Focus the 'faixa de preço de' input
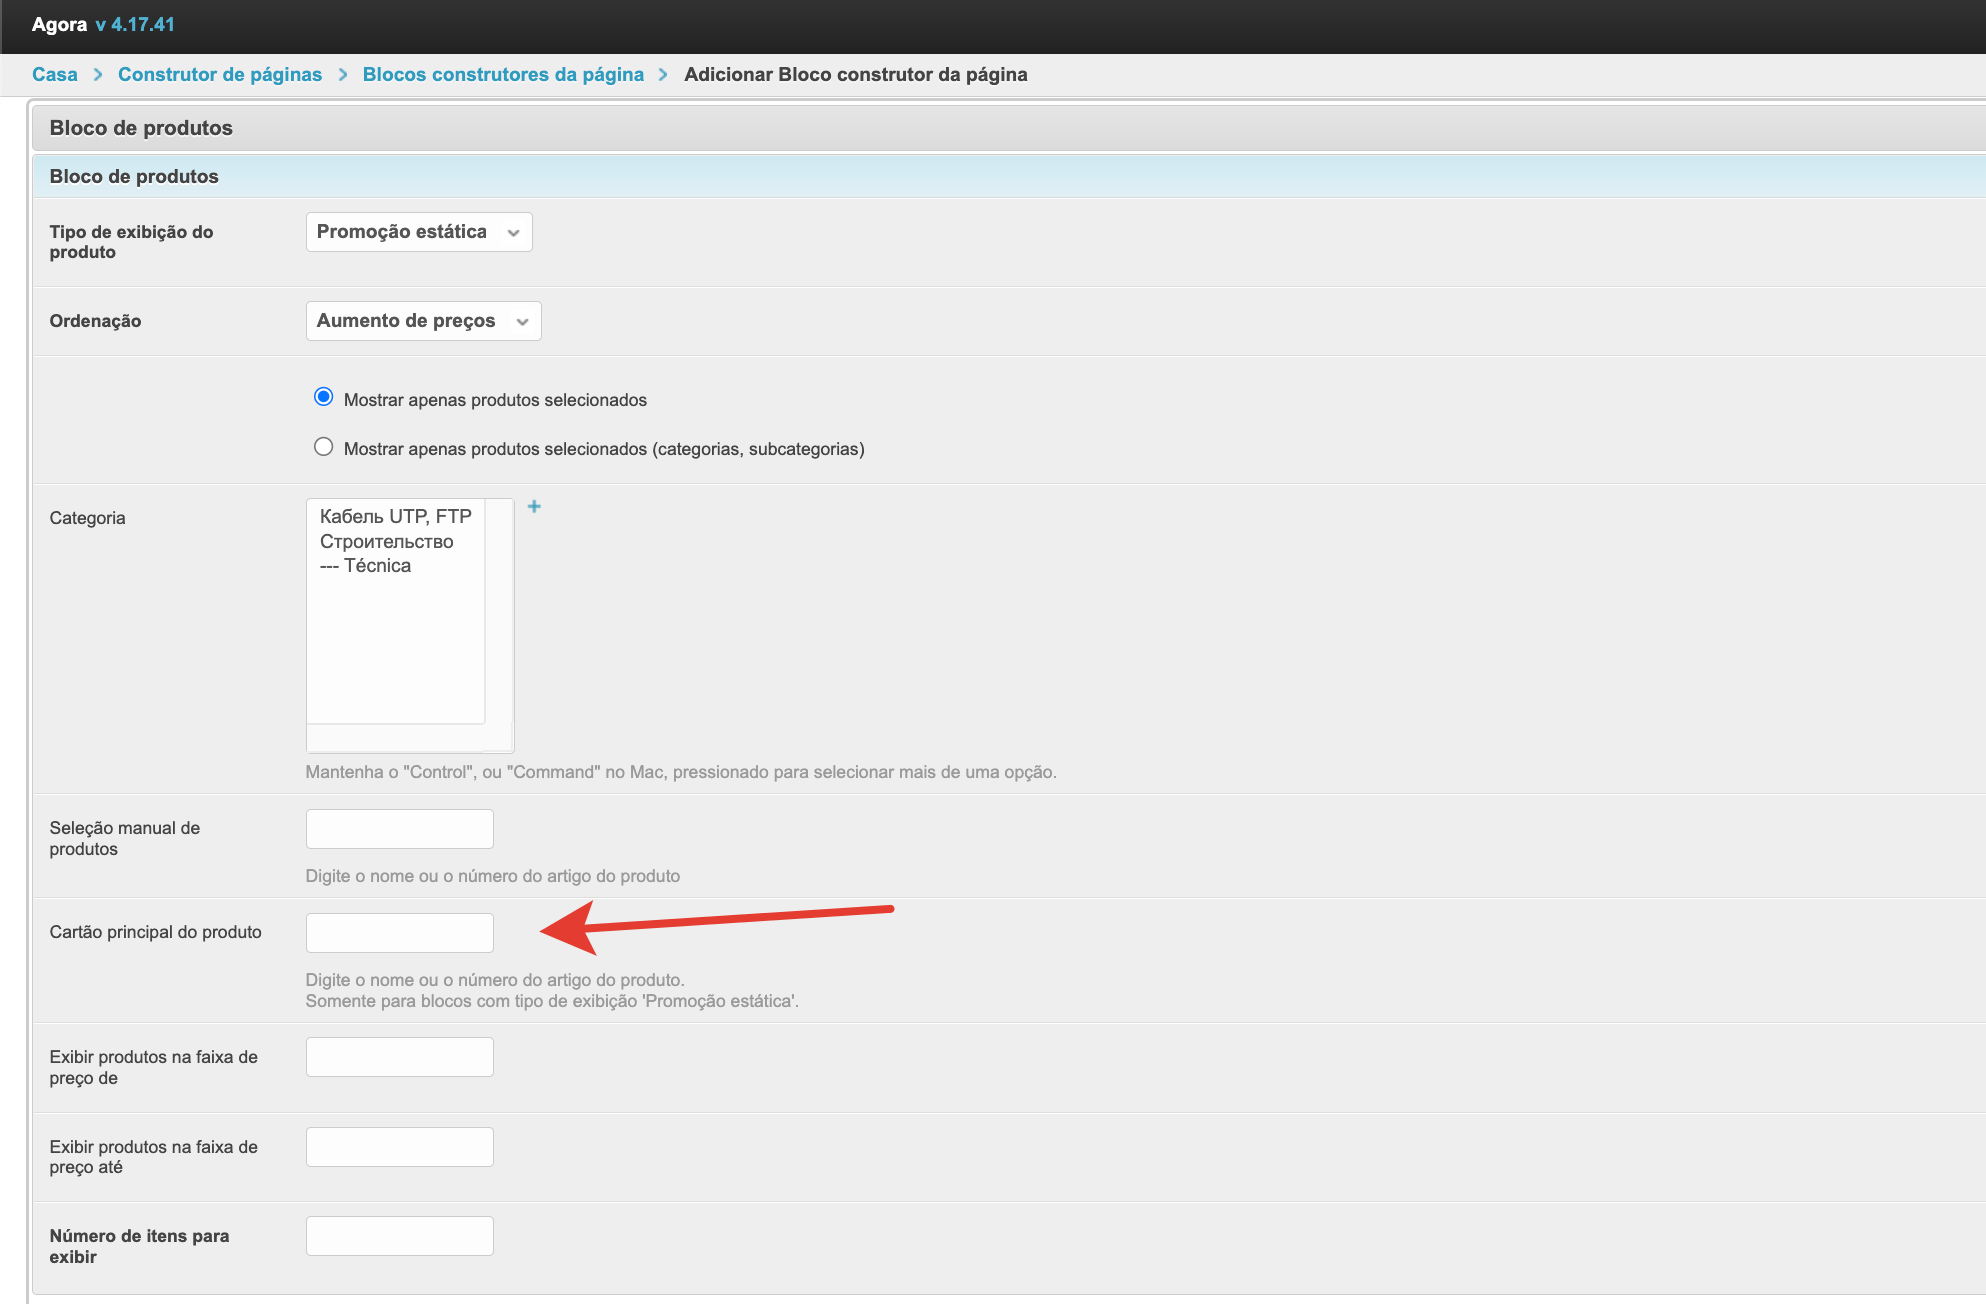 399,1057
